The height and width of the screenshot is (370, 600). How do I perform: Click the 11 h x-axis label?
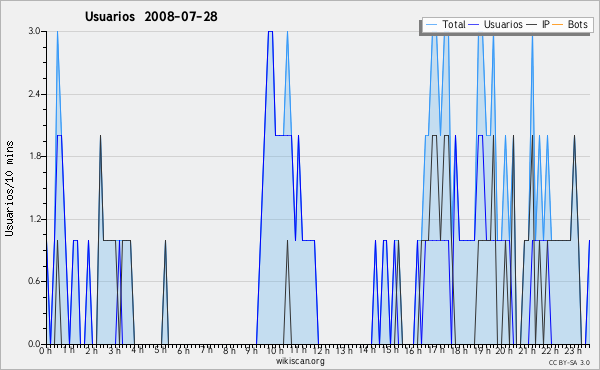[x=298, y=350]
